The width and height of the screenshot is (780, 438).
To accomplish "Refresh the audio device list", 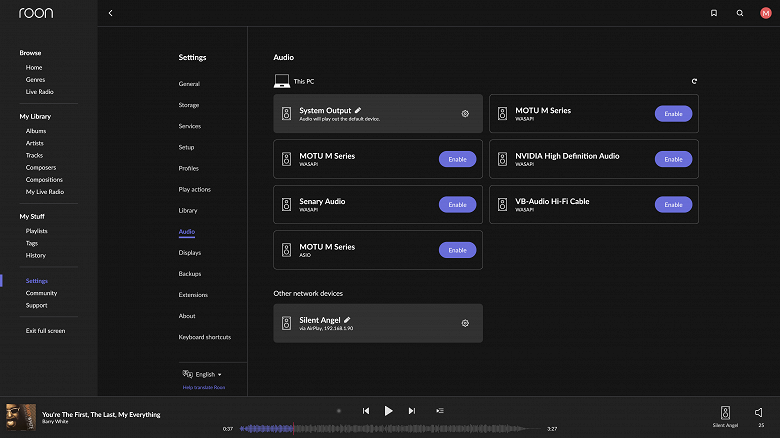I will click(x=694, y=81).
